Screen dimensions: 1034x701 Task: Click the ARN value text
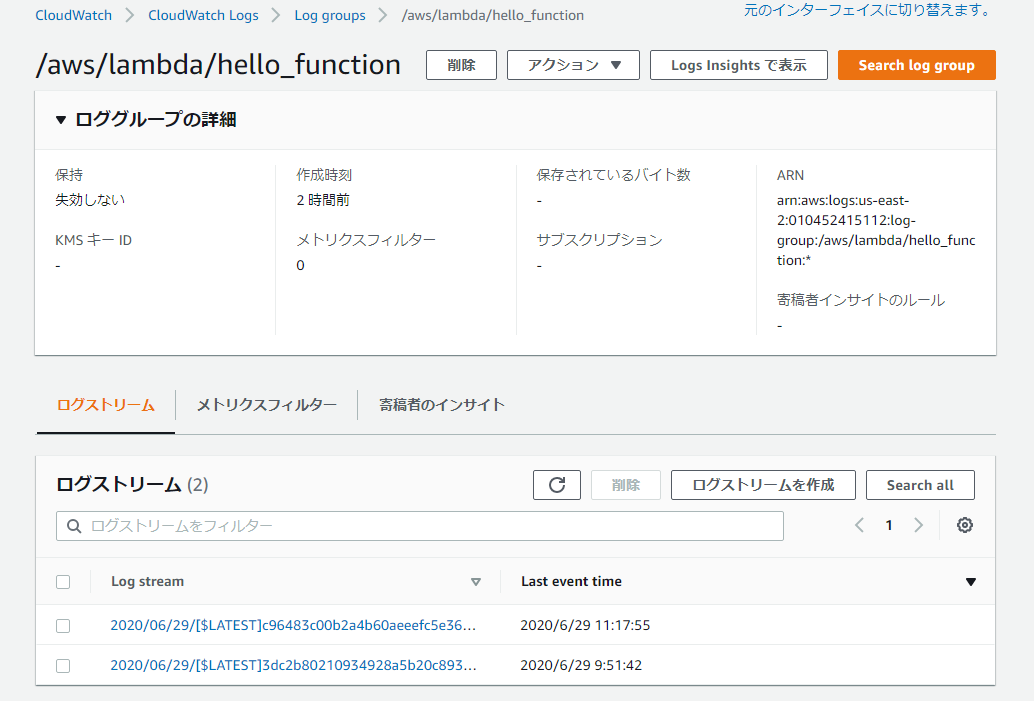876,230
